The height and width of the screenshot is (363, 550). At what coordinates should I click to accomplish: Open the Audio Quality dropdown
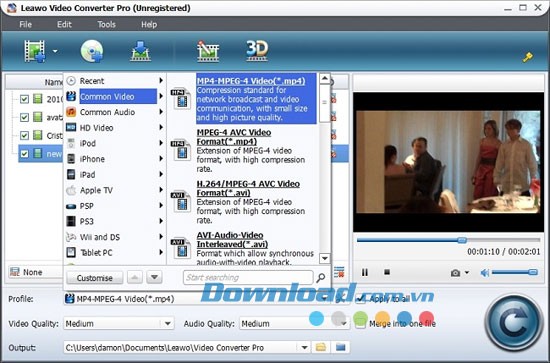click(295, 323)
